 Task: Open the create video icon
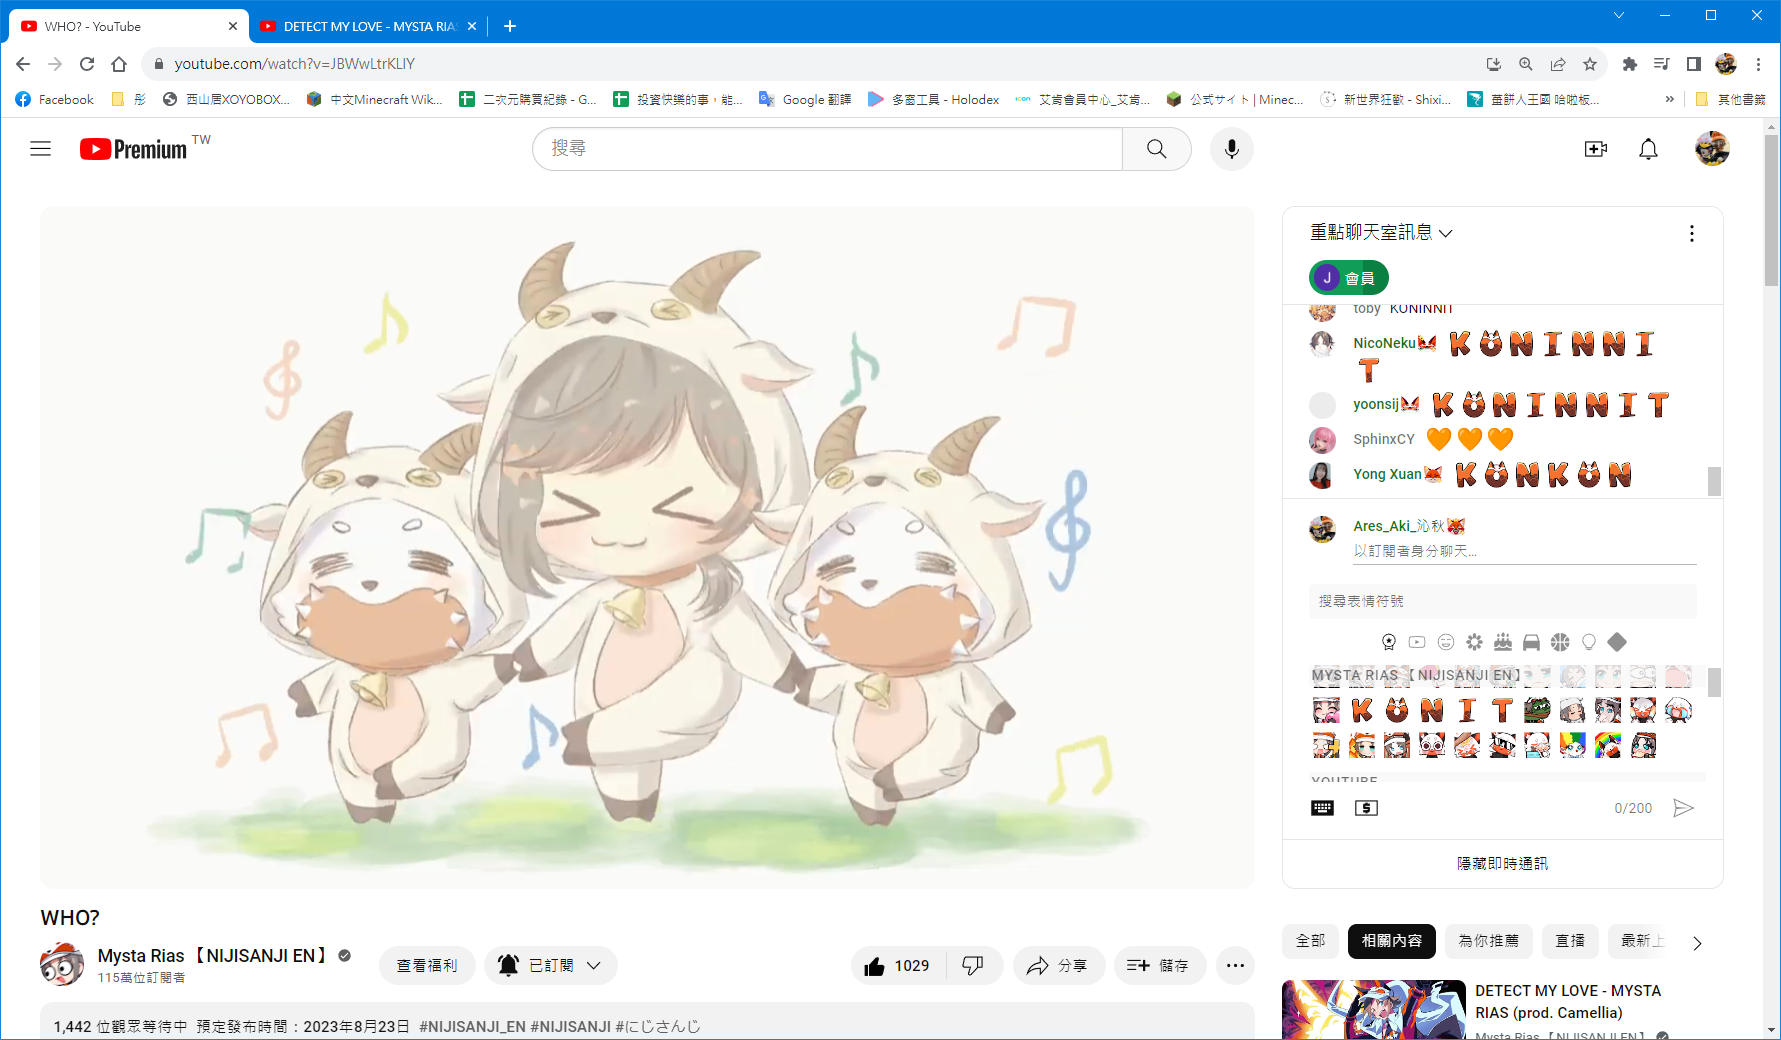coord(1596,149)
